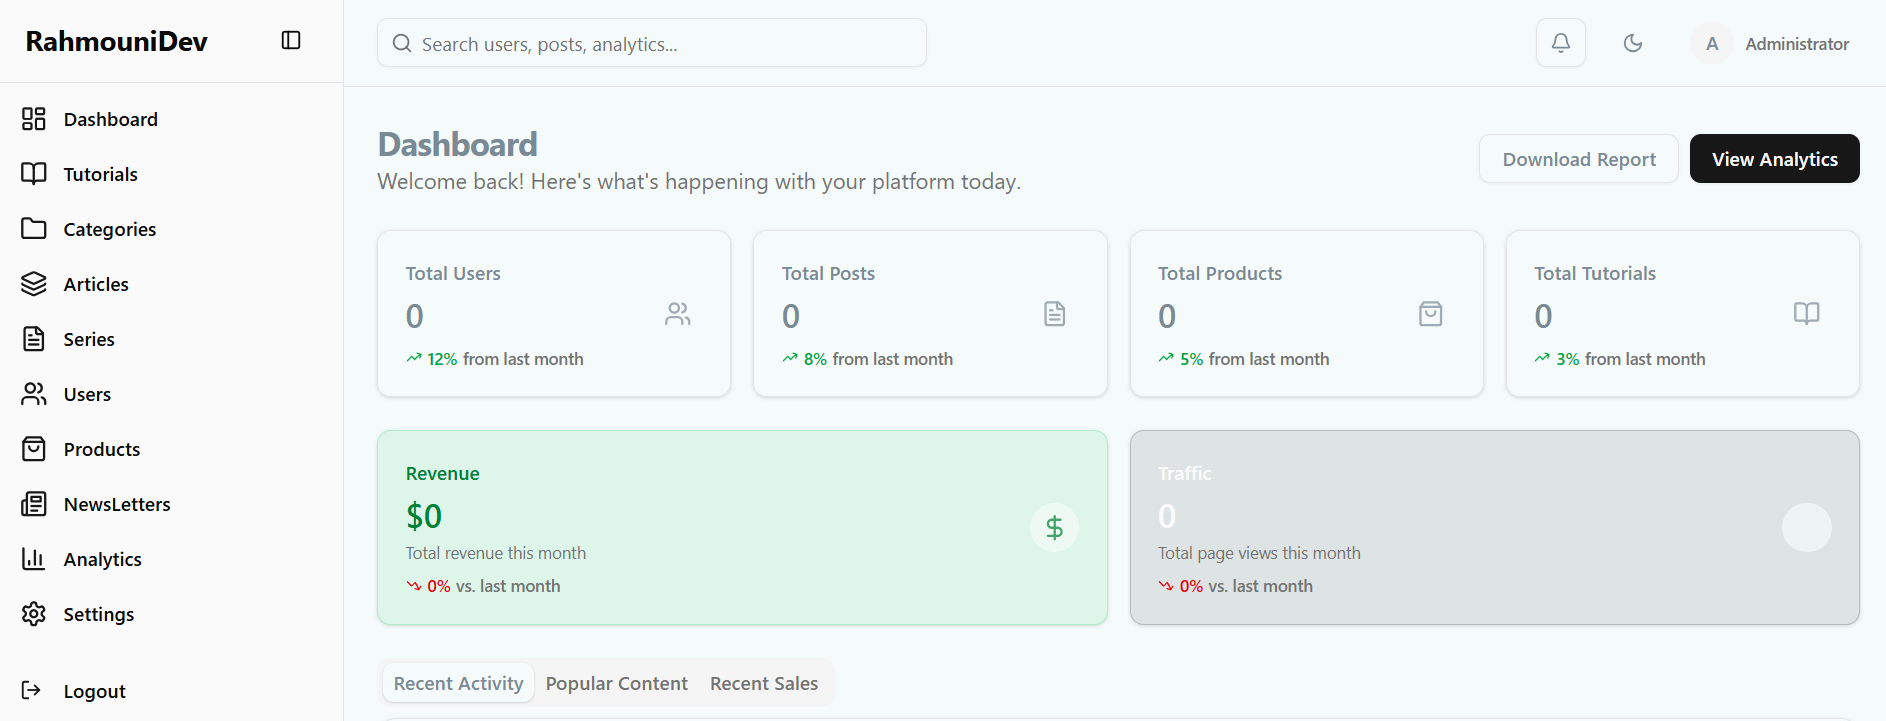This screenshot has height=721, width=1886.
Task: Collapse the sidebar panel
Action: tap(291, 40)
